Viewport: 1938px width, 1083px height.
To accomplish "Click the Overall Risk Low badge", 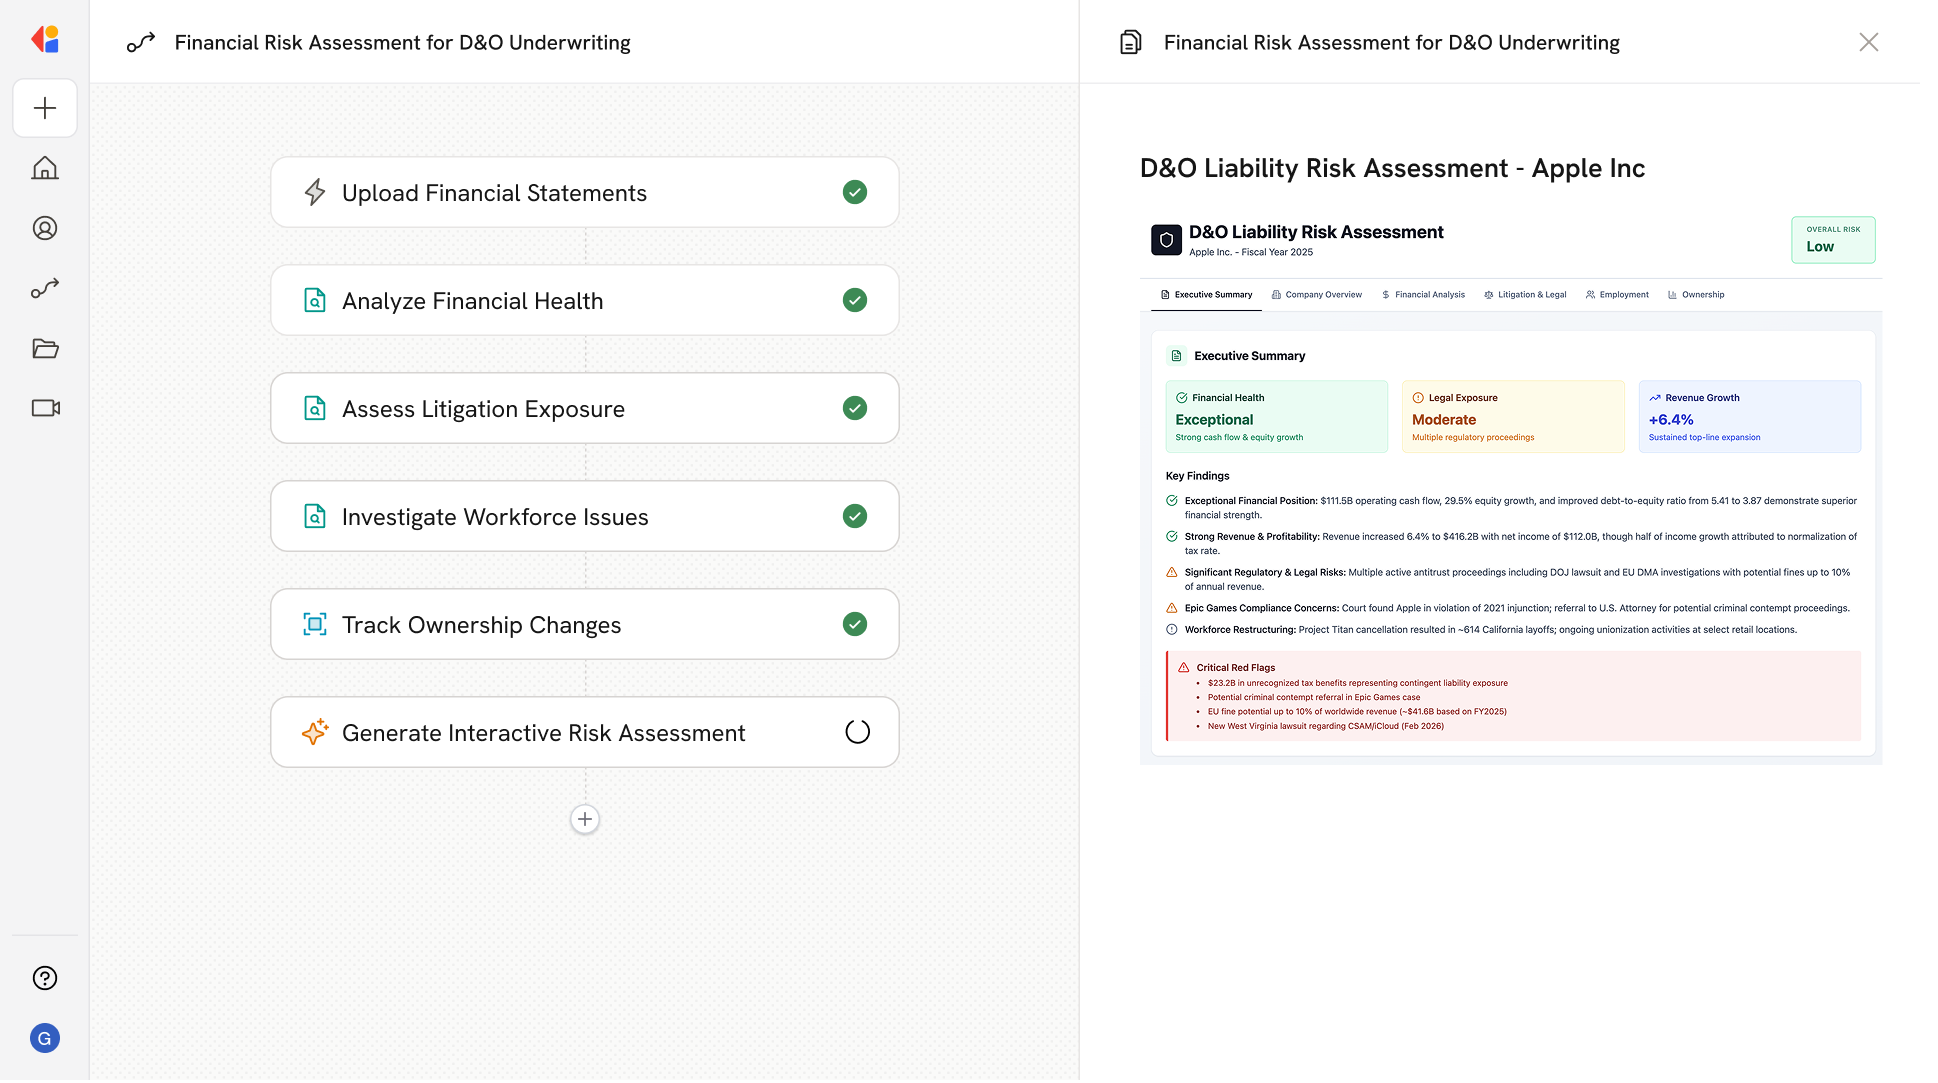I will tap(1832, 240).
